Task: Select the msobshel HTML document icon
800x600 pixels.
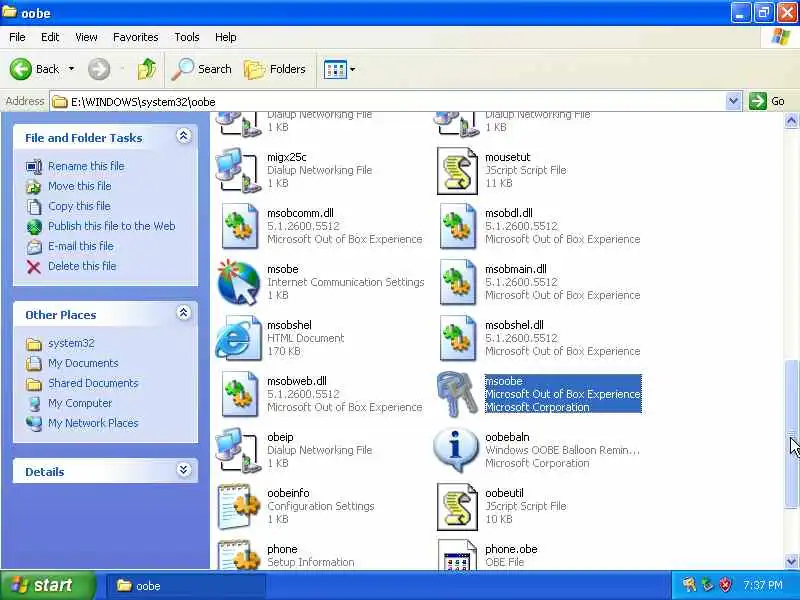Action: tap(239, 338)
